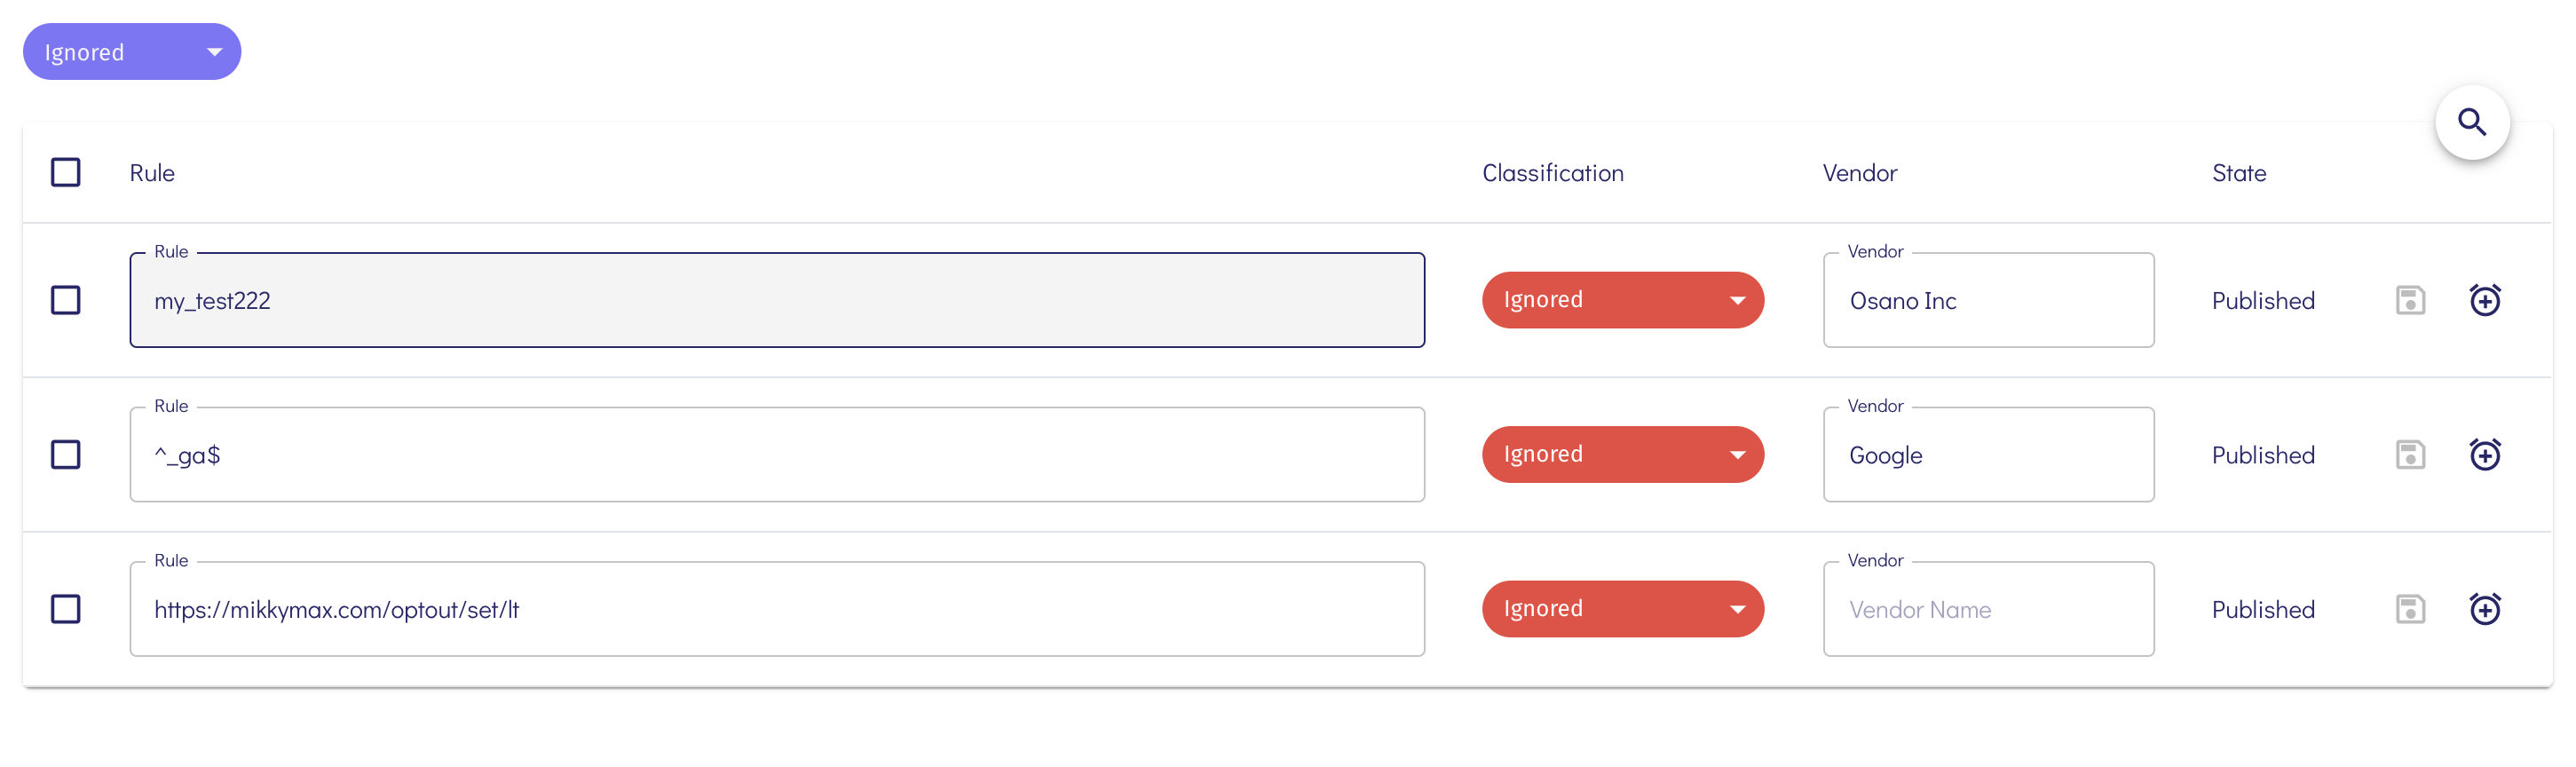Click the search magnifier icon
This screenshot has width=2576, height=767.
pyautogui.click(x=2472, y=122)
